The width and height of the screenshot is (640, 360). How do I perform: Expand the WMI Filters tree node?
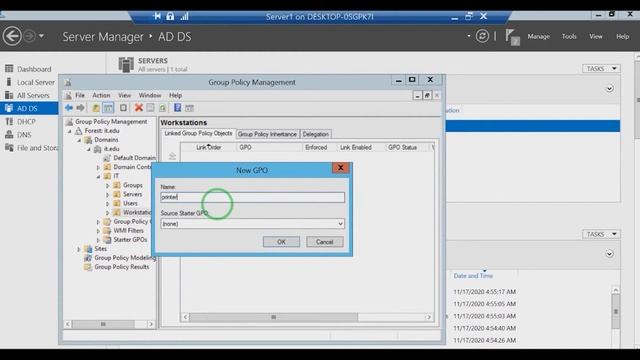click(98, 231)
